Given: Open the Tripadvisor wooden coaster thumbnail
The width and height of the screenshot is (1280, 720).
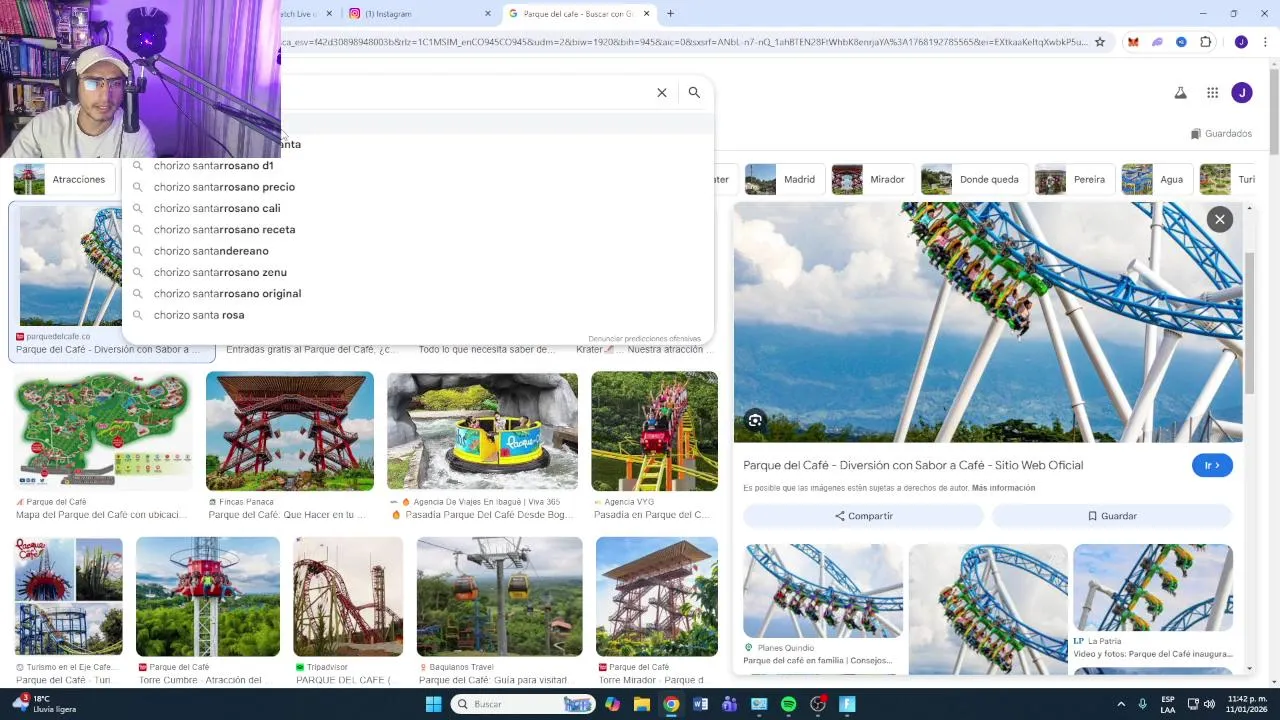Looking at the screenshot, I should pyautogui.click(x=348, y=596).
